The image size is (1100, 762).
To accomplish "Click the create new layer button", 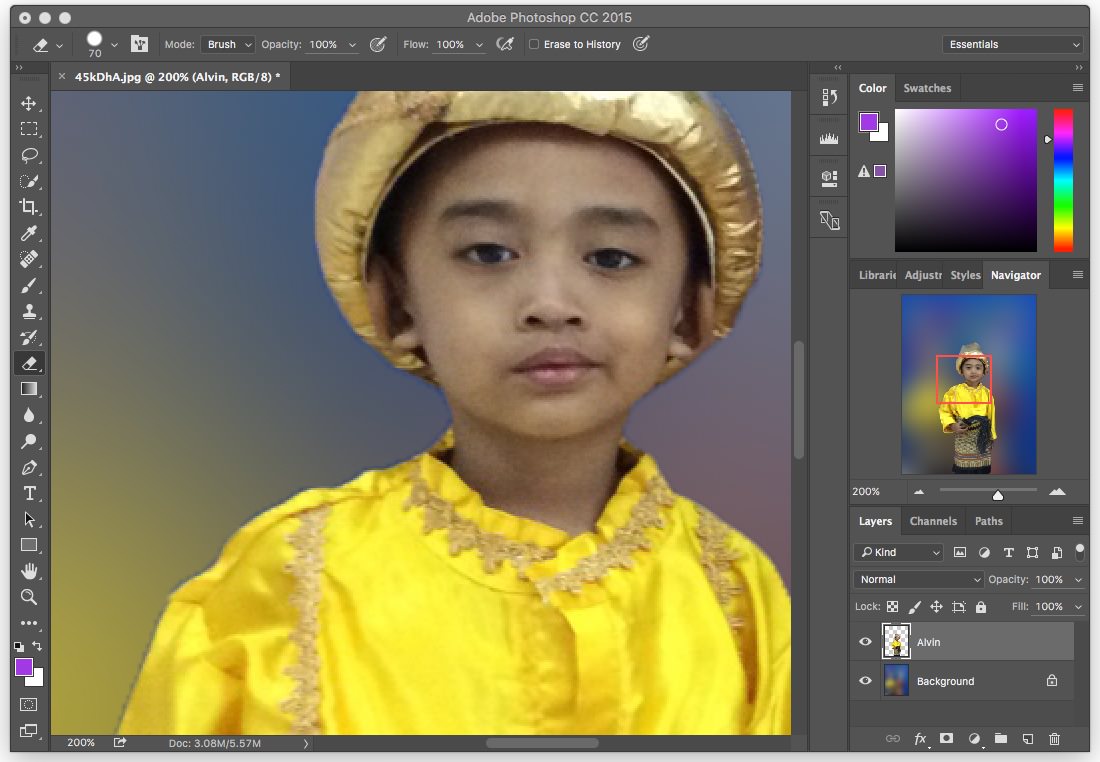I will [x=1027, y=739].
